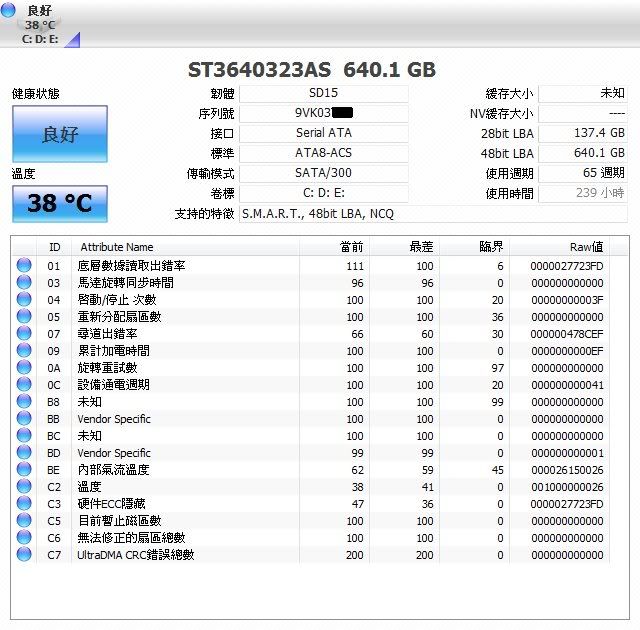Click status orb for attribute 09
This screenshot has height=630, width=640.
coord(24,350)
